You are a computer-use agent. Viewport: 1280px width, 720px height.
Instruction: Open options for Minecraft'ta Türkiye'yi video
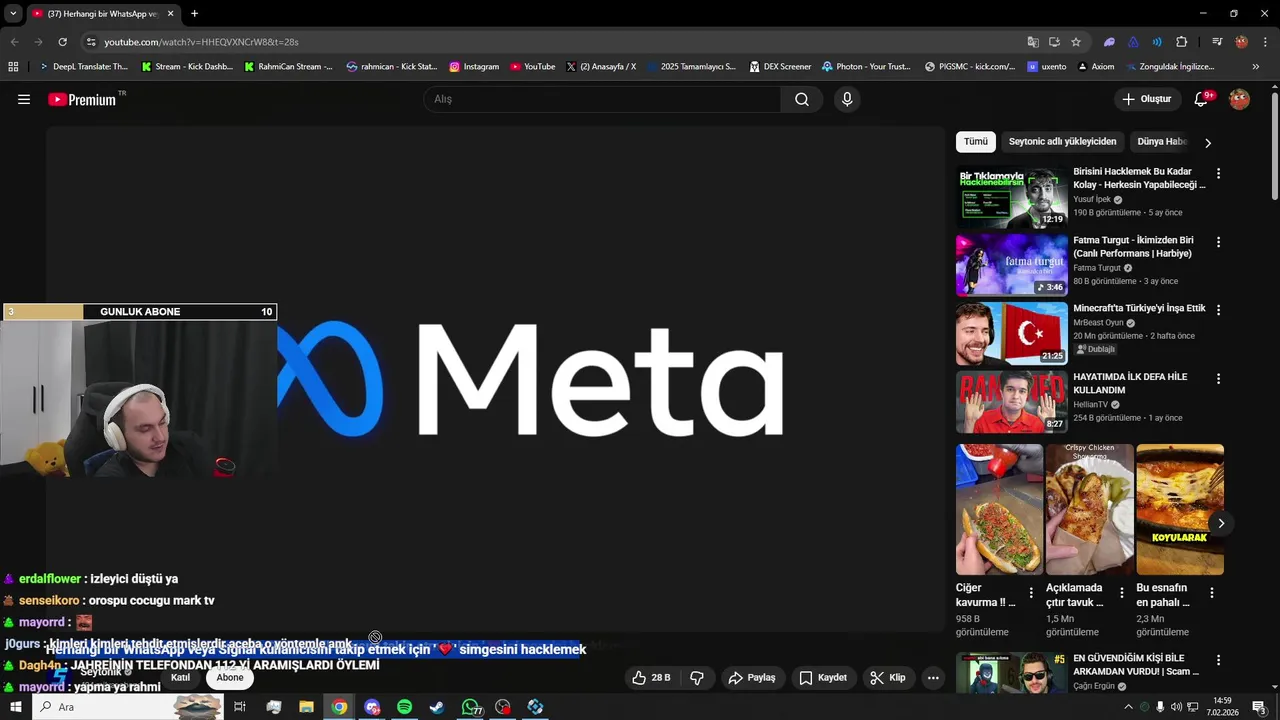pos(1218,310)
